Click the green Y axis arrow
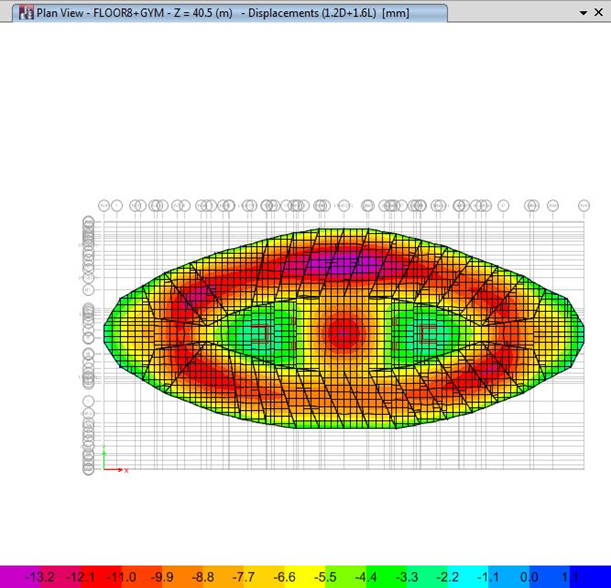This screenshot has height=588, width=611. point(104,459)
